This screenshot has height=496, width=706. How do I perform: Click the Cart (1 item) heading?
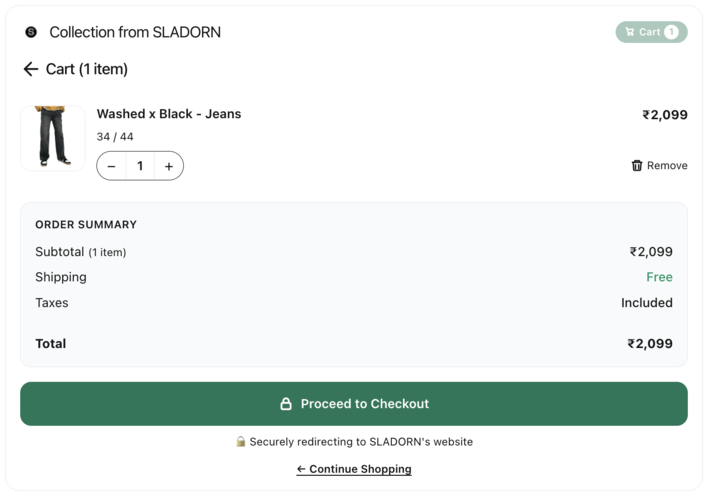87,69
